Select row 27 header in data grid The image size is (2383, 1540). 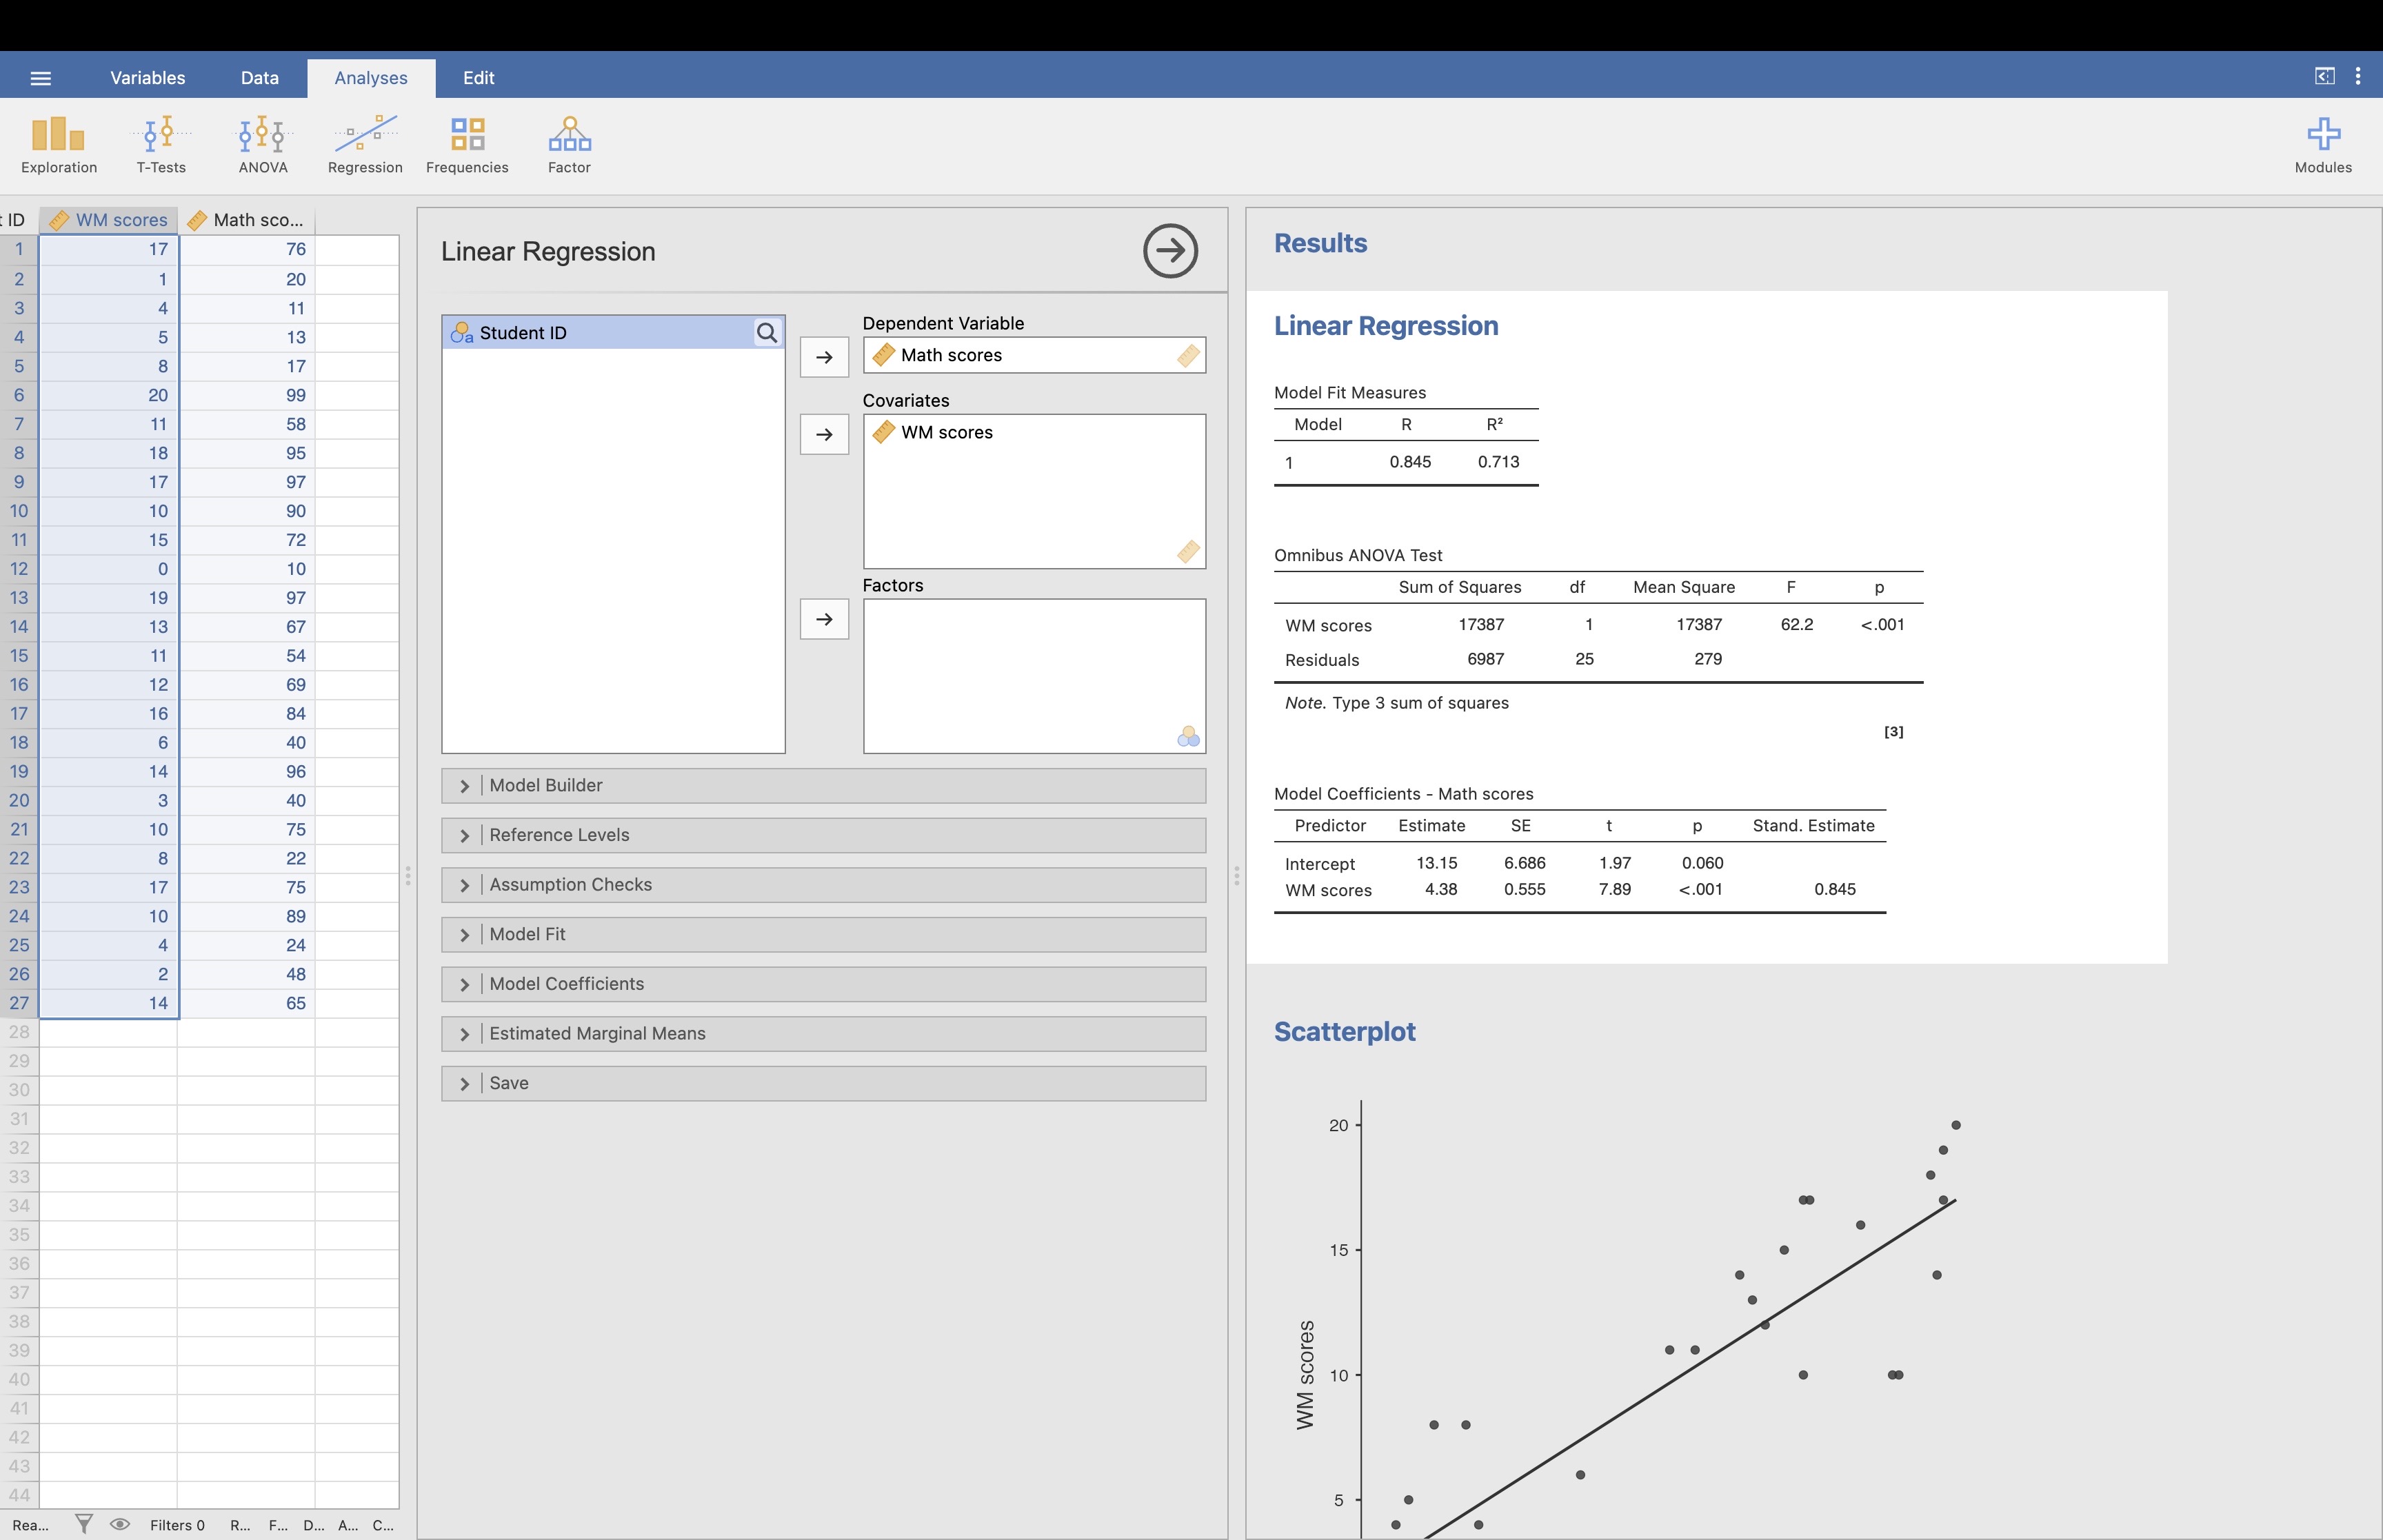(19, 1003)
